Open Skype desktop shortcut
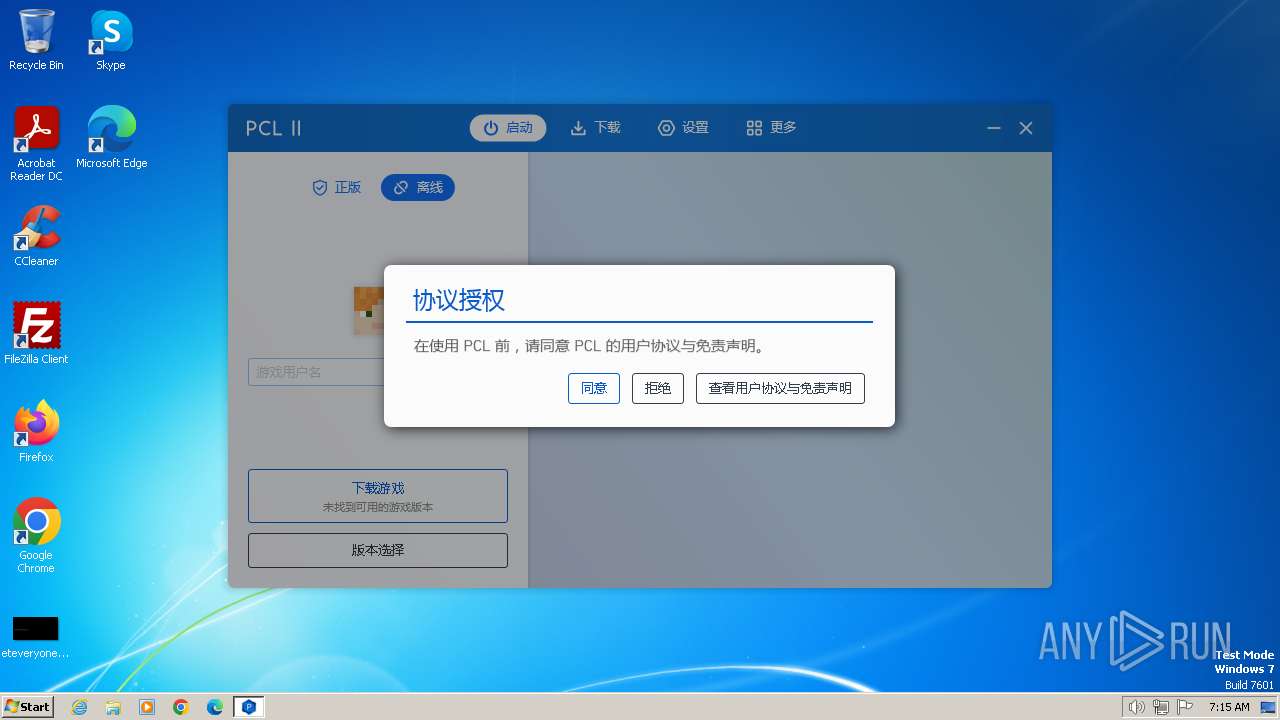1280x720 pixels. (111, 40)
